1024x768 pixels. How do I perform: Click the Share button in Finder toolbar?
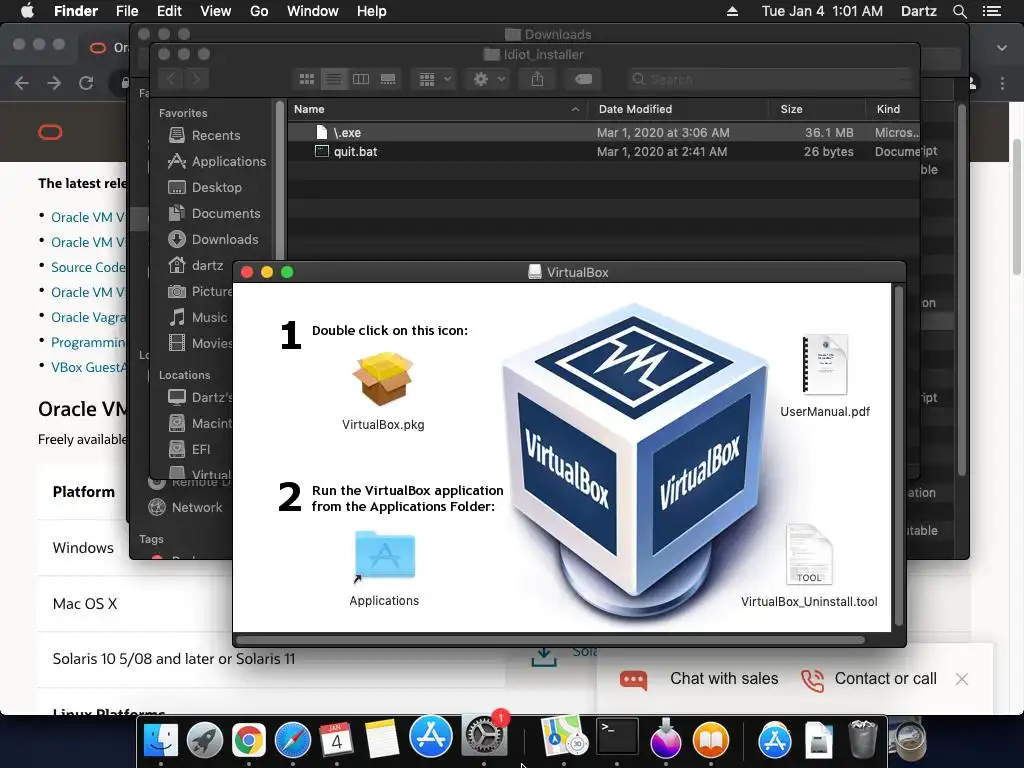pos(537,79)
